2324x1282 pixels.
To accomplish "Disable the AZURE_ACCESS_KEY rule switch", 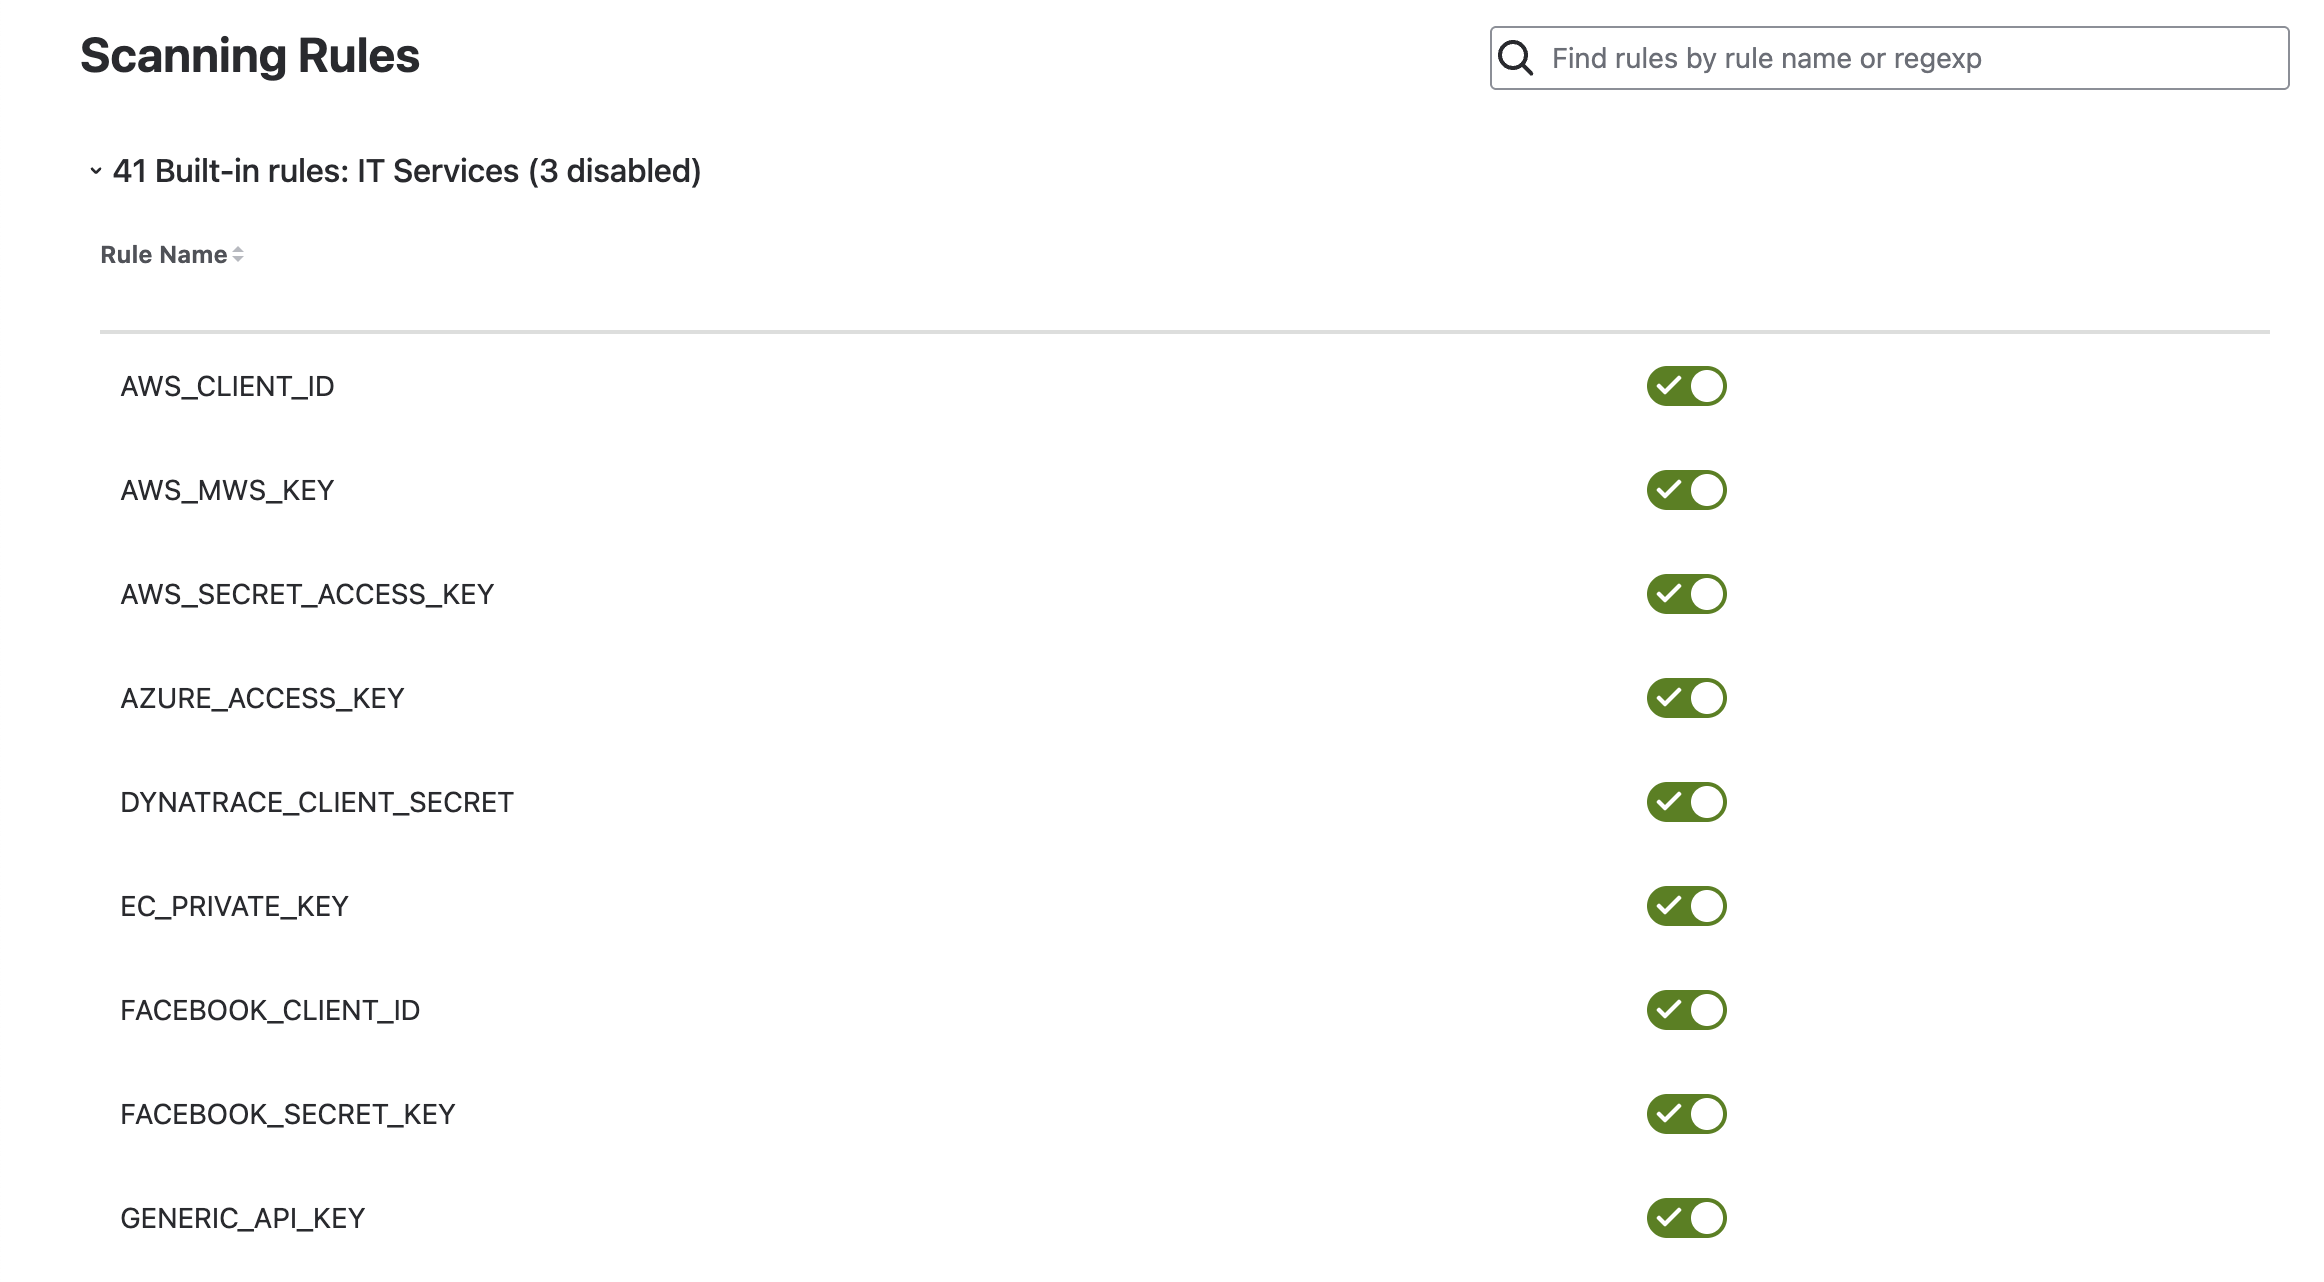I will (1686, 698).
